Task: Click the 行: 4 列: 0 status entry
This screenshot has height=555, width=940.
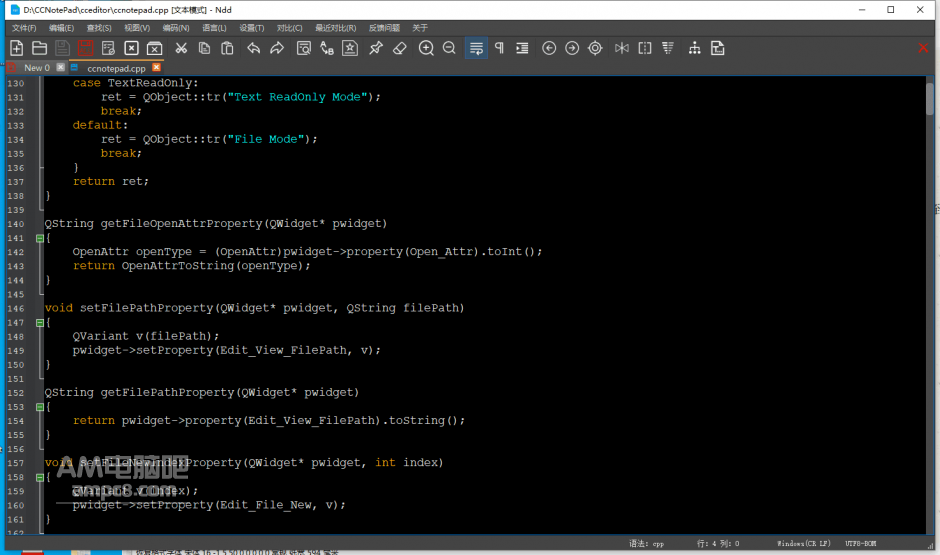Action: (x=718, y=544)
